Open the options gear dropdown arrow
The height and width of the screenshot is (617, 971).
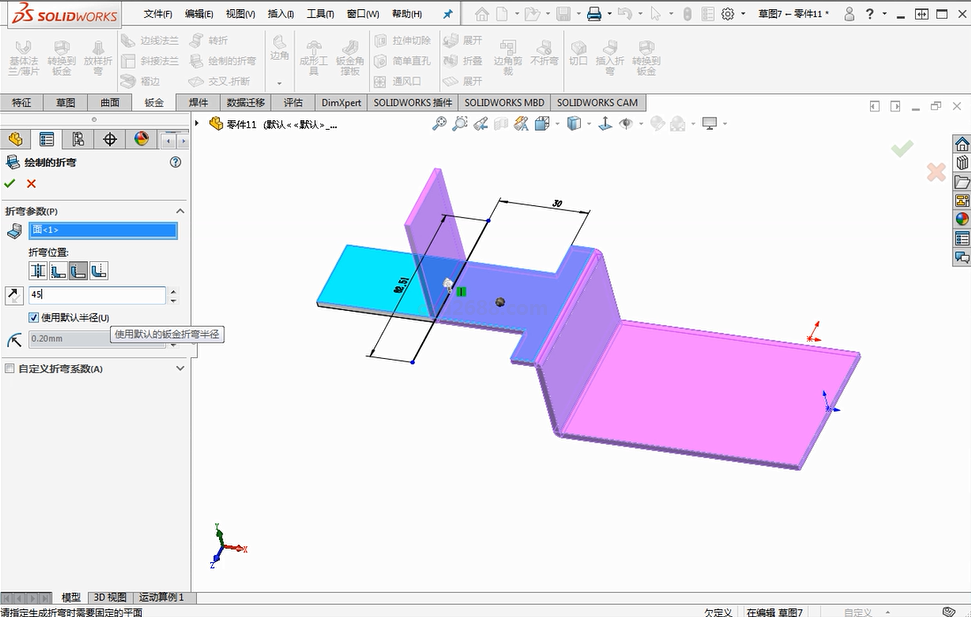pos(742,14)
